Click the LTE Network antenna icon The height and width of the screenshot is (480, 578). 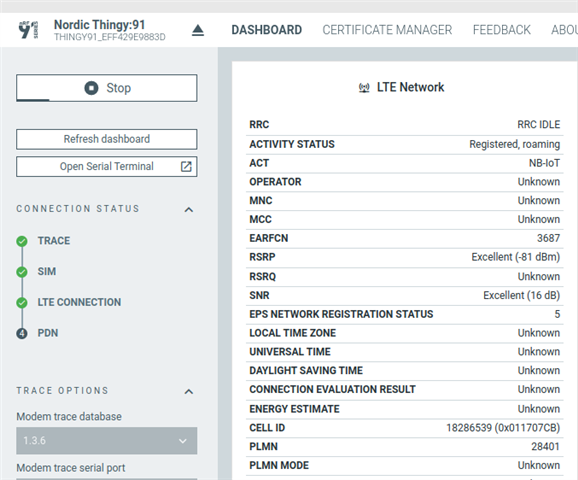364,88
